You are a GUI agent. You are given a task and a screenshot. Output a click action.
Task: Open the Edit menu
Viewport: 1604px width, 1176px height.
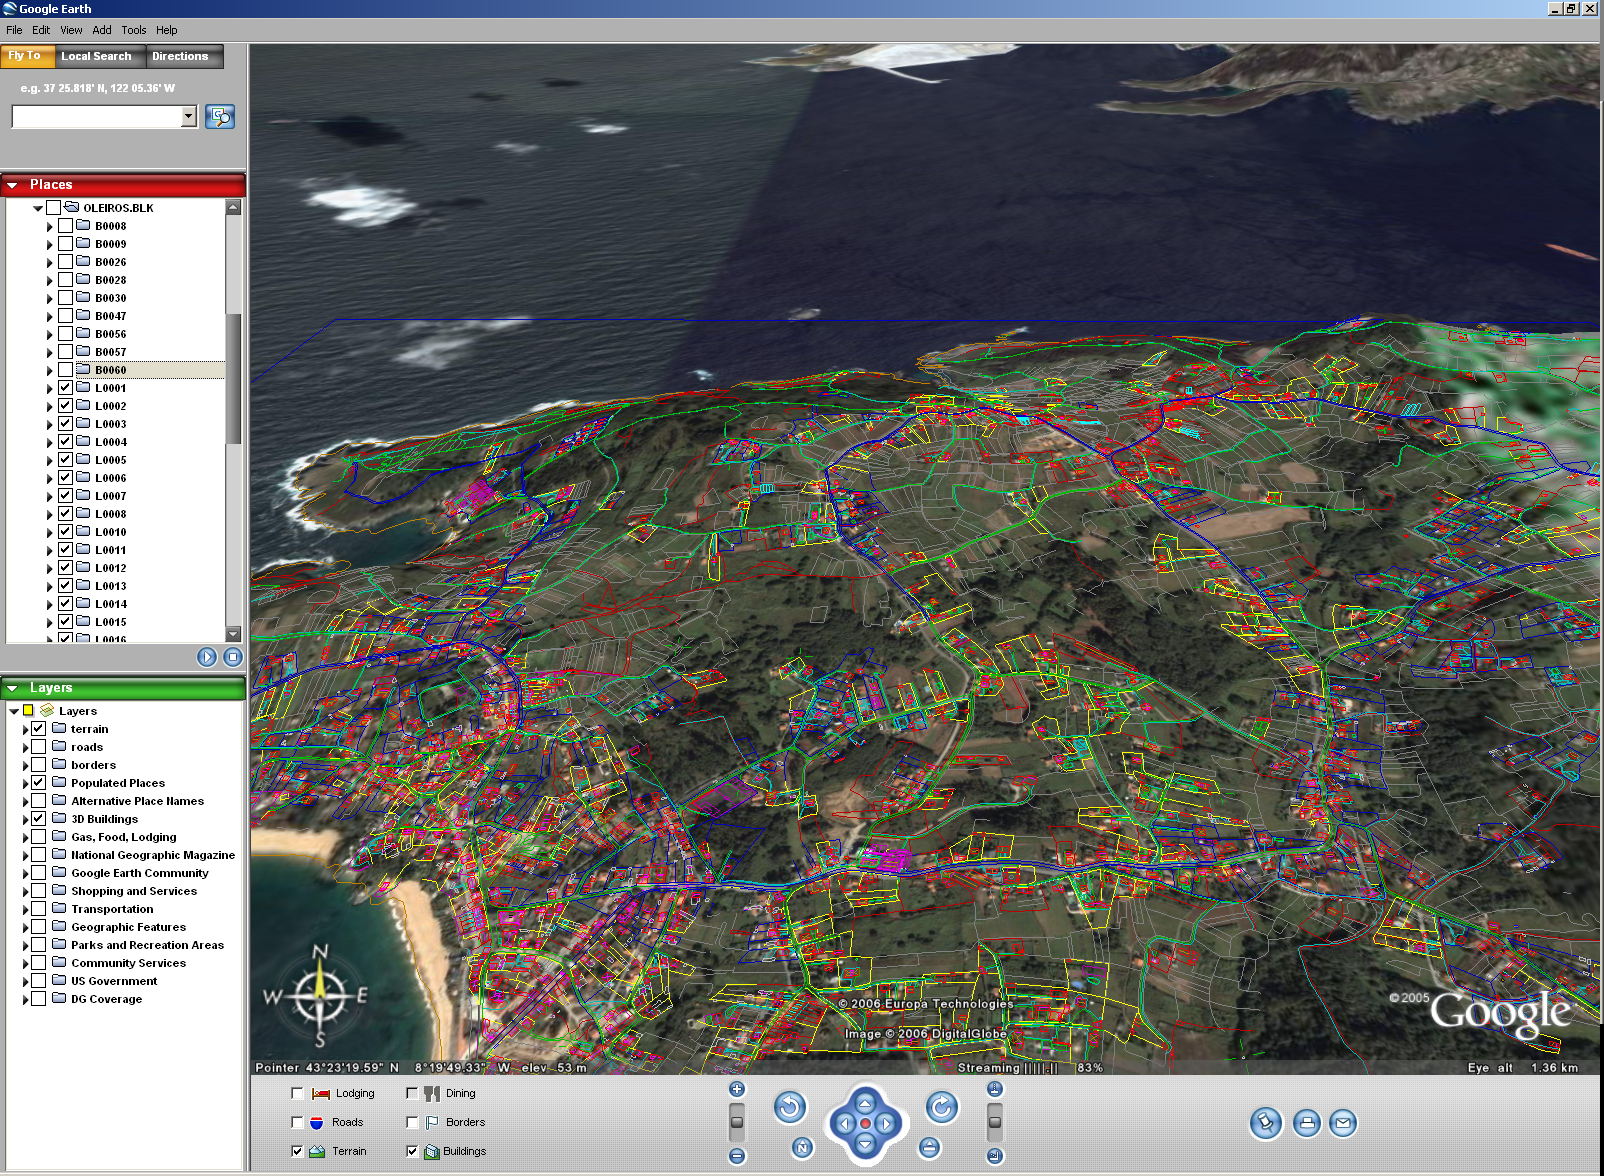click(41, 30)
